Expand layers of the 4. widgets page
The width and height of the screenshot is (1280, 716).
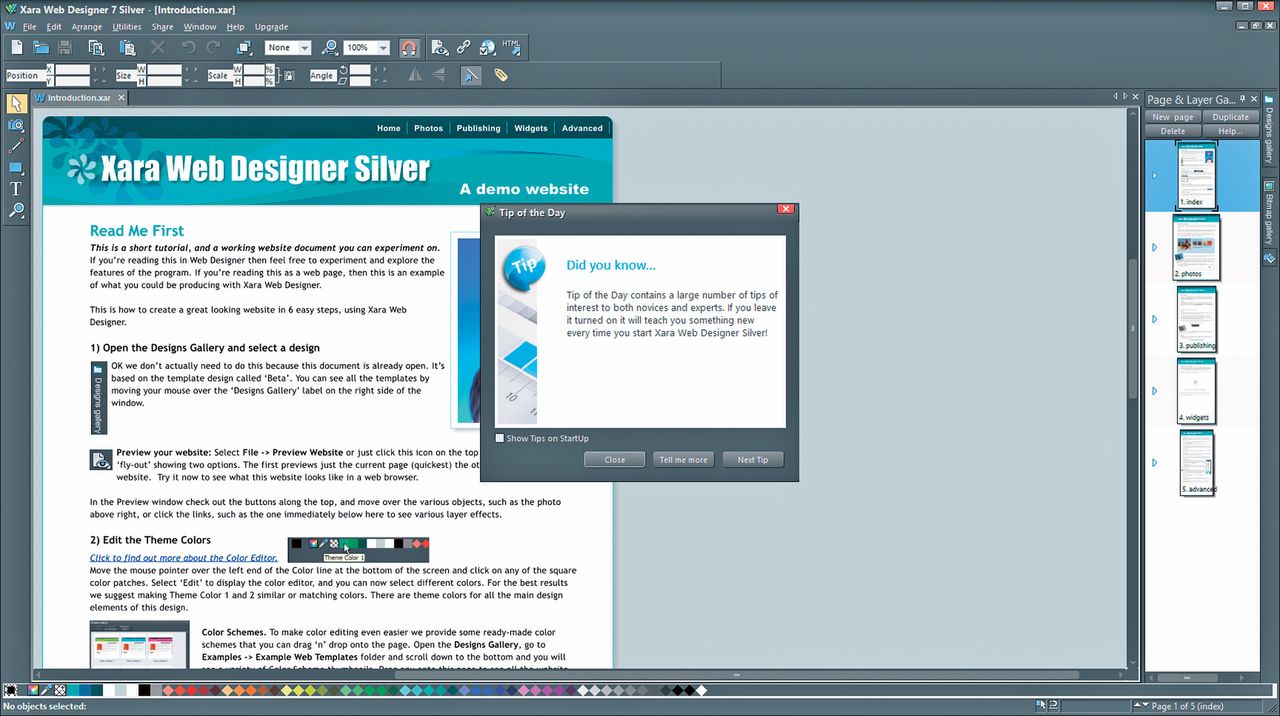1154,391
